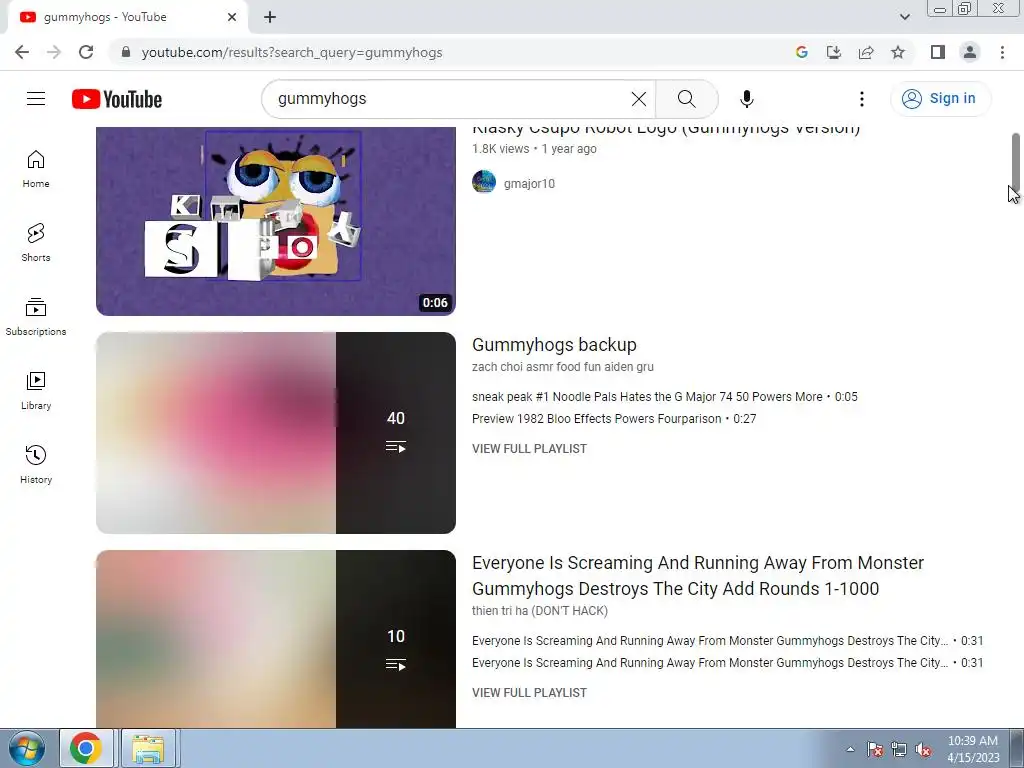Open YouTube settings three-dot menu
This screenshot has height=768, width=1024.
[x=861, y=99]
